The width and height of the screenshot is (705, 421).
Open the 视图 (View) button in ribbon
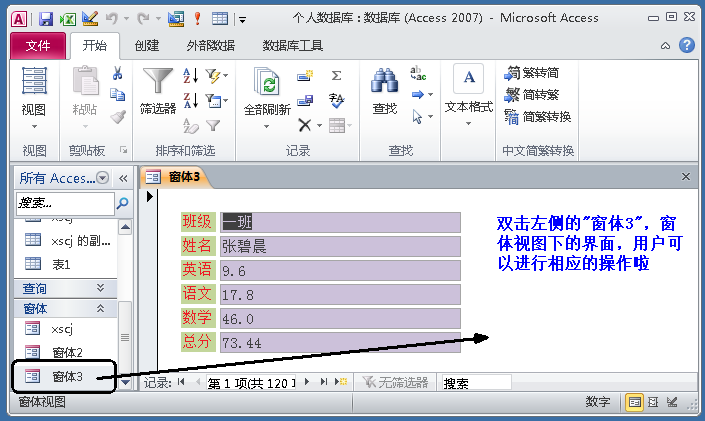(x=34, y=99)
